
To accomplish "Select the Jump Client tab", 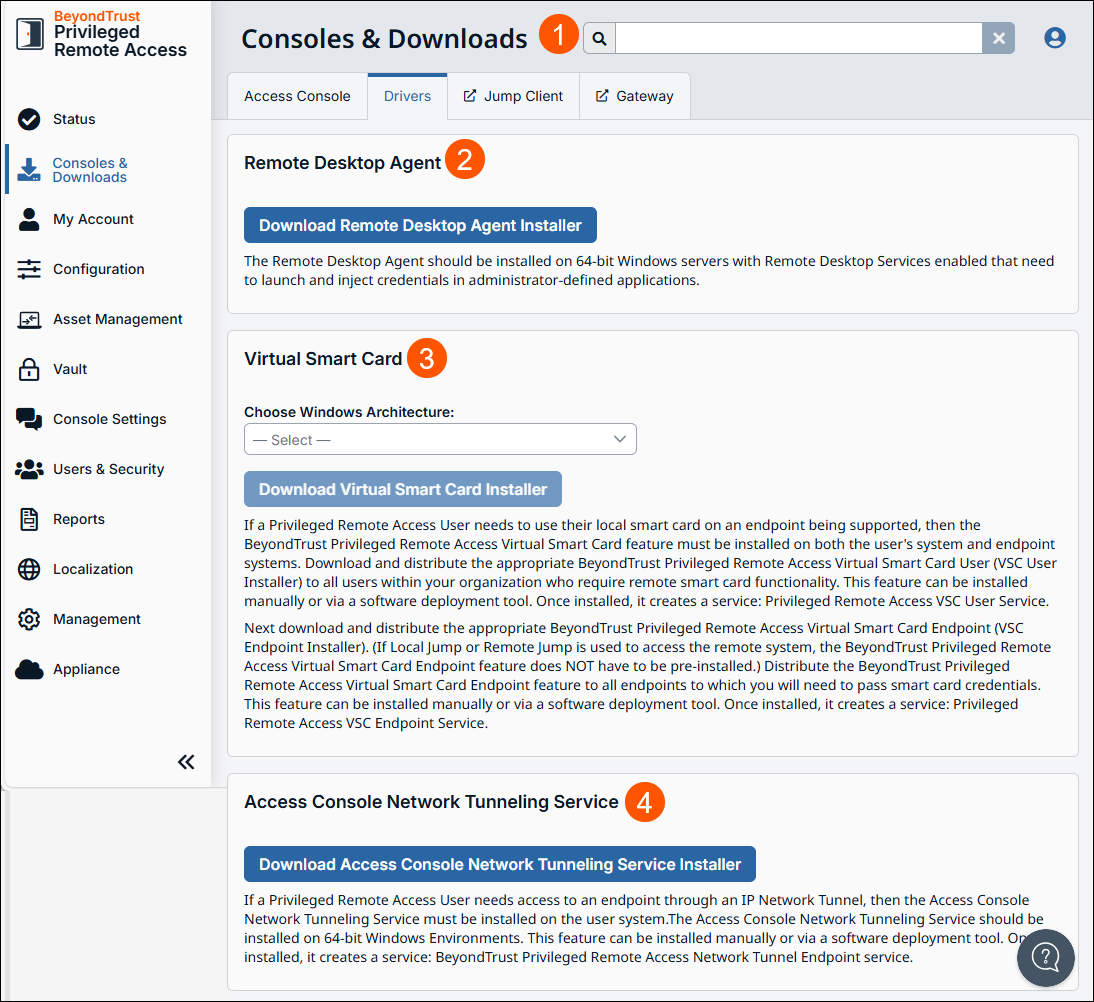I will (x=513, y=95).
